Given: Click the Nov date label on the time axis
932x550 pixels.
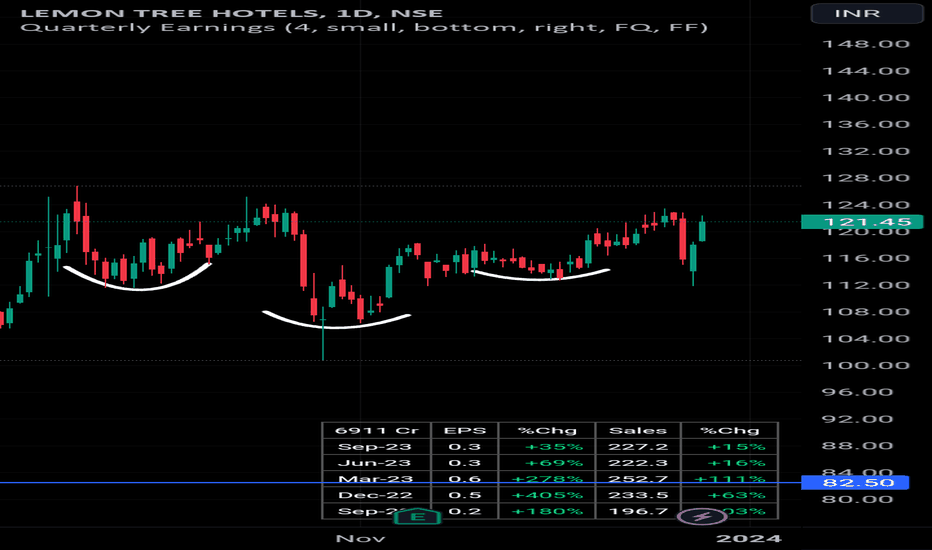Looking at the screenshot, I should 360,539.
